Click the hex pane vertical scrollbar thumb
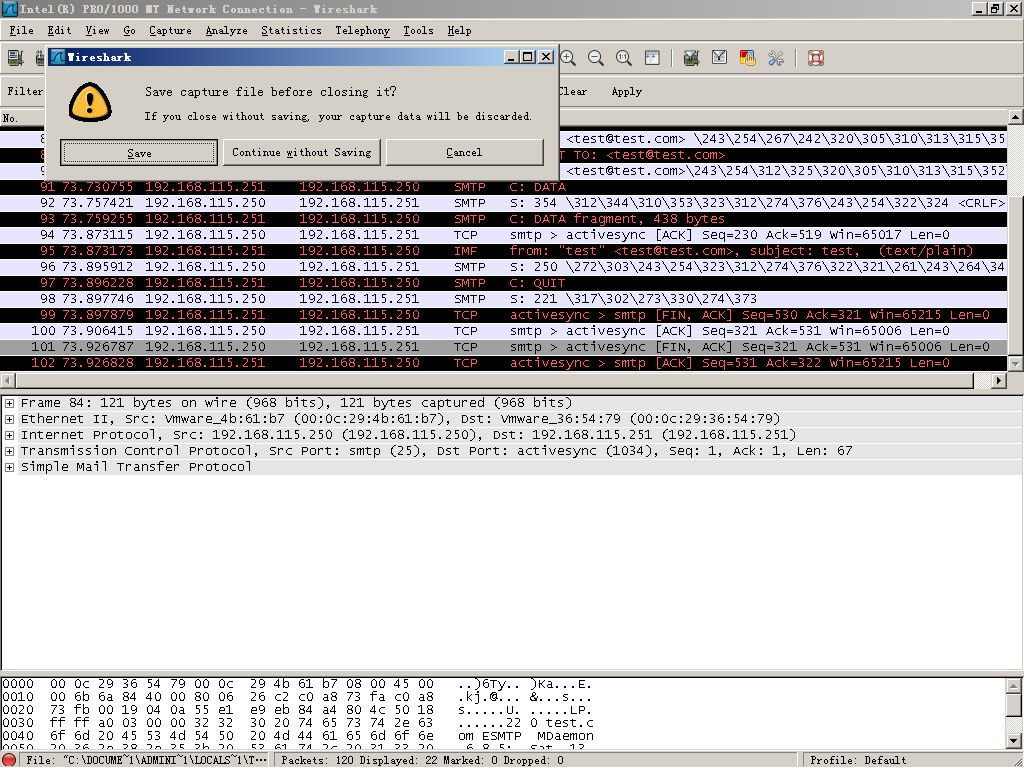This screenshot has height=768, width=1024. (x=1014, y=704)
